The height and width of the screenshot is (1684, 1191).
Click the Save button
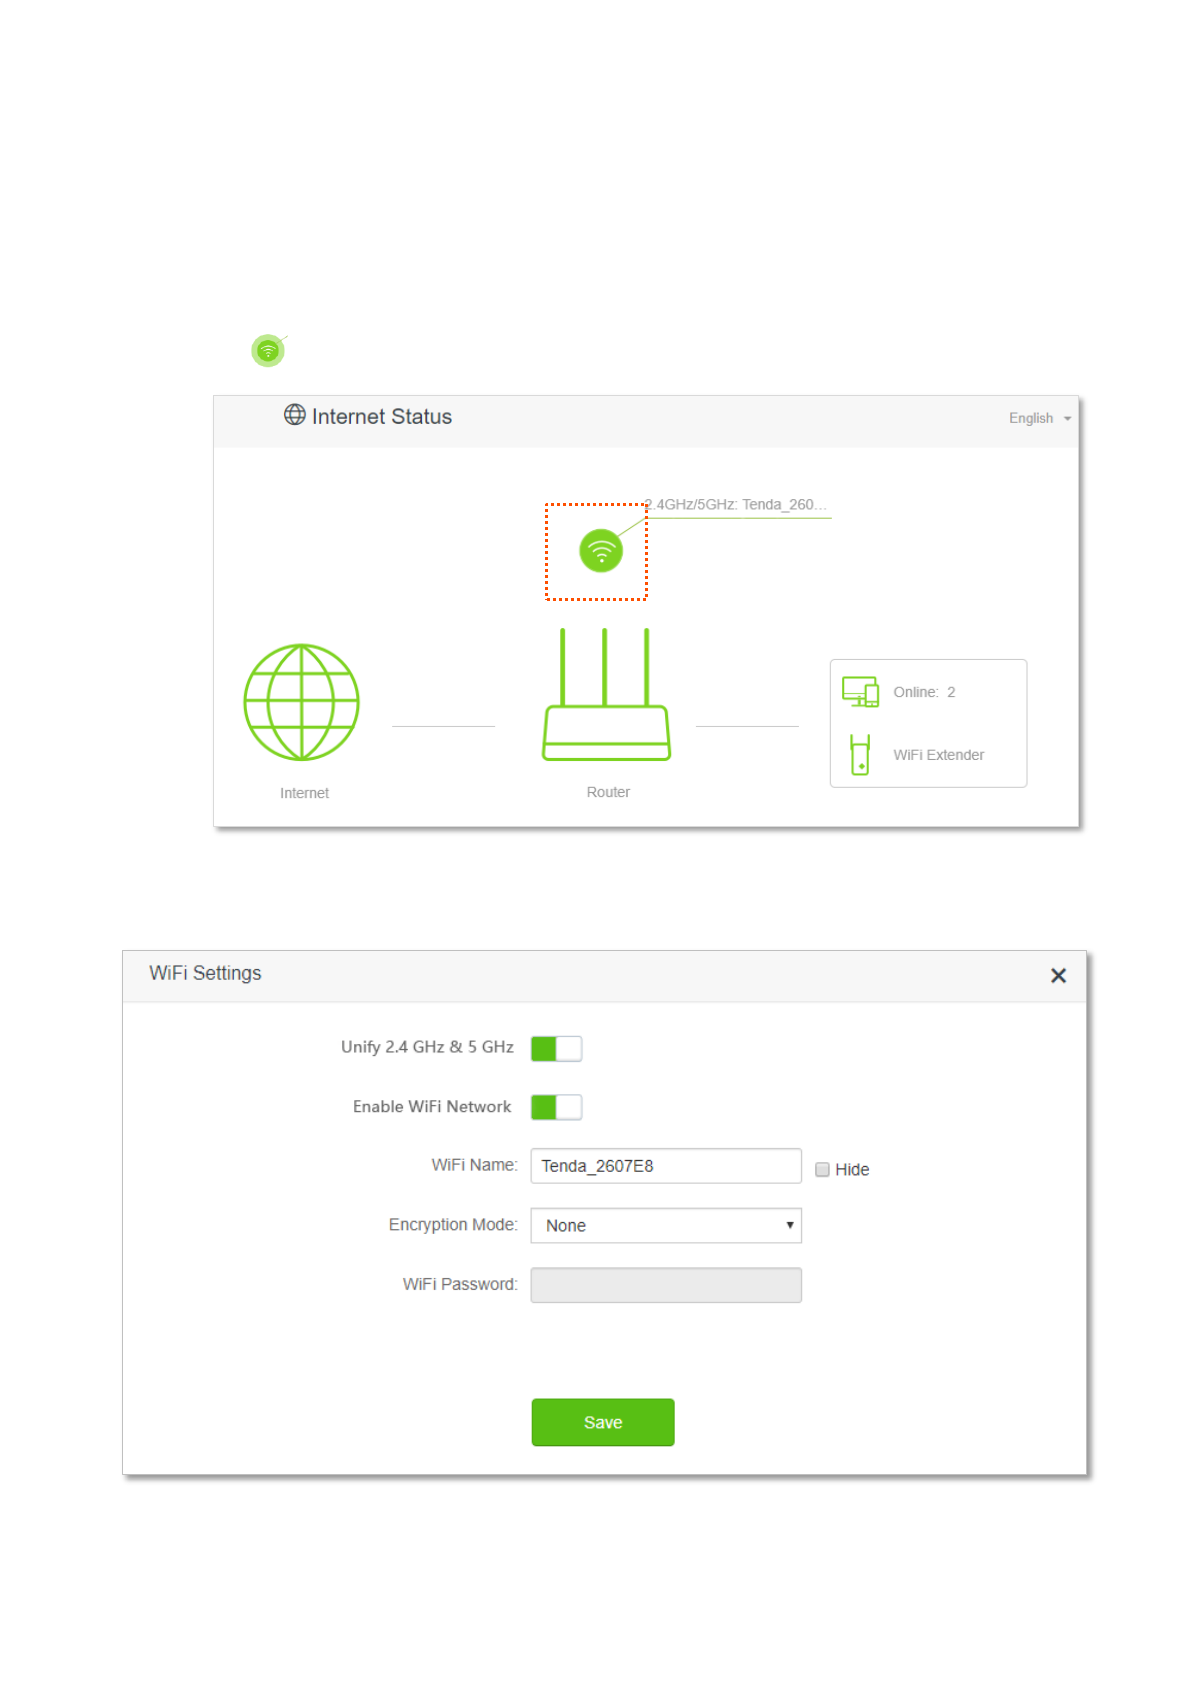click(x=603, y=1422)
